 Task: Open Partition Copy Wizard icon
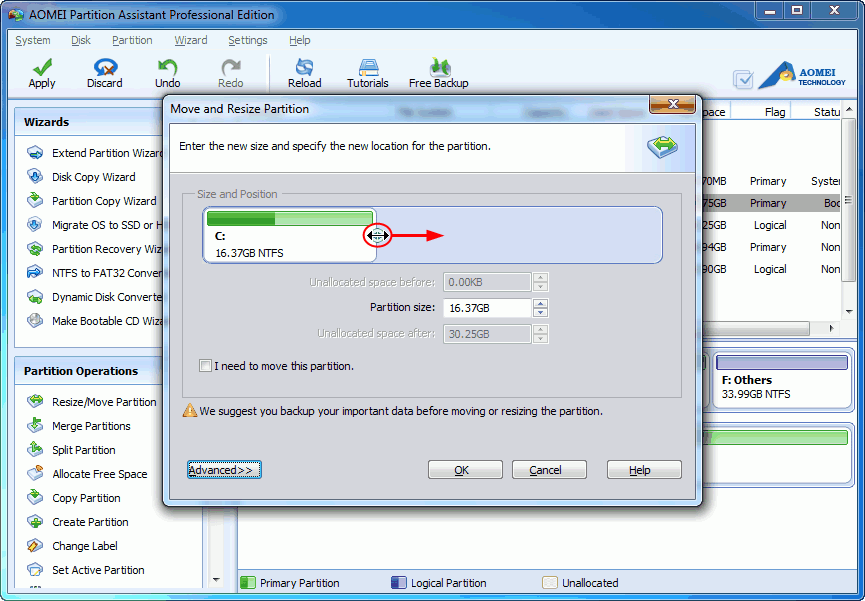pos(35,200)
